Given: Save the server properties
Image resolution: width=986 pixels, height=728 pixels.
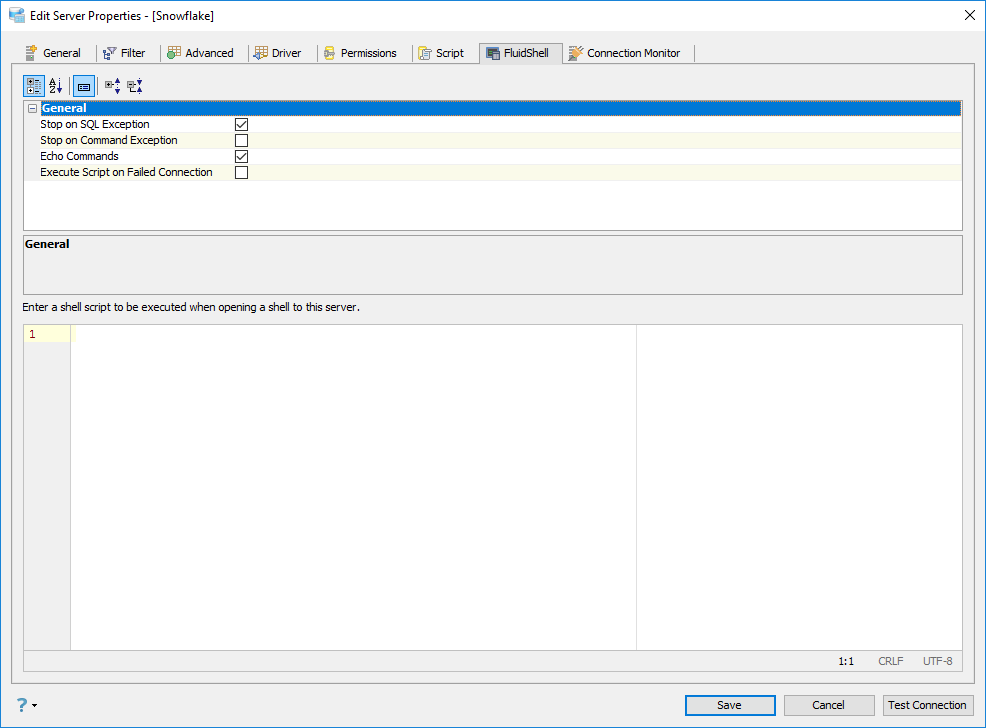Looking at the screenshot, I should 729,705.
